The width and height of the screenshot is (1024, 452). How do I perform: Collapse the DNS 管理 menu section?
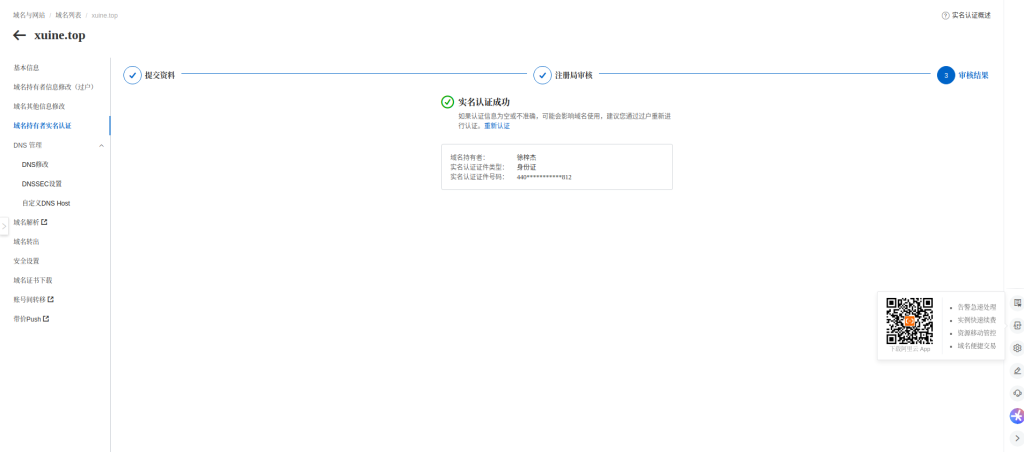point(101,145)
